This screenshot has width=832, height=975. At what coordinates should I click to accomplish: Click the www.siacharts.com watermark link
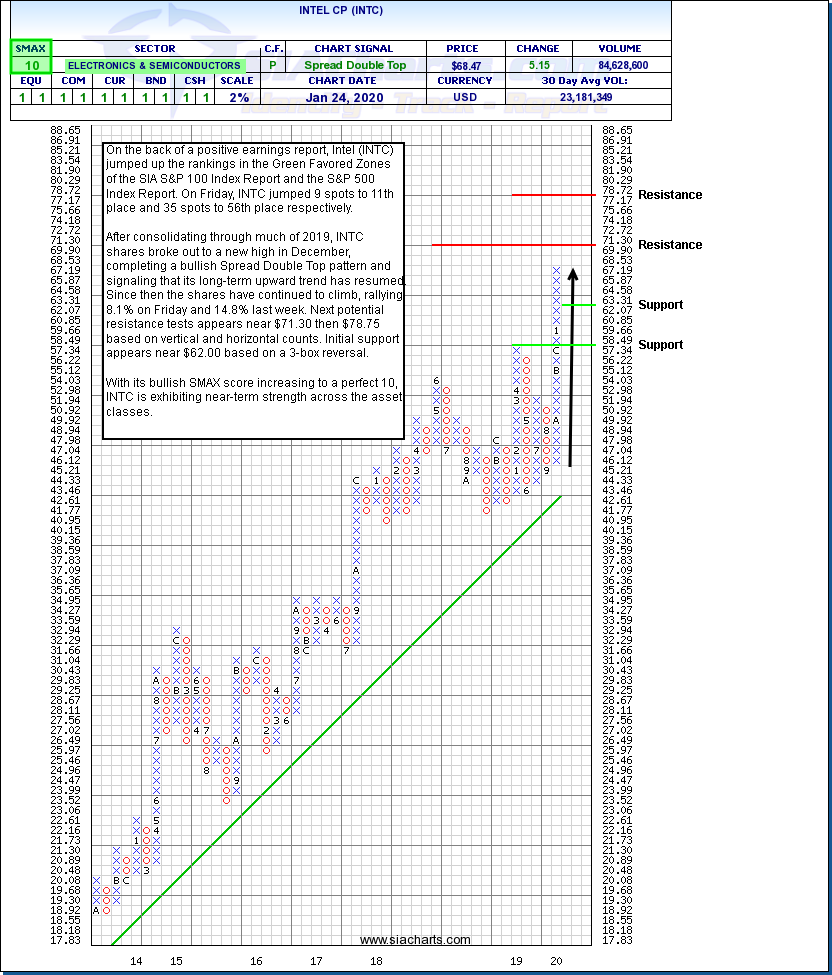point(415,940)
